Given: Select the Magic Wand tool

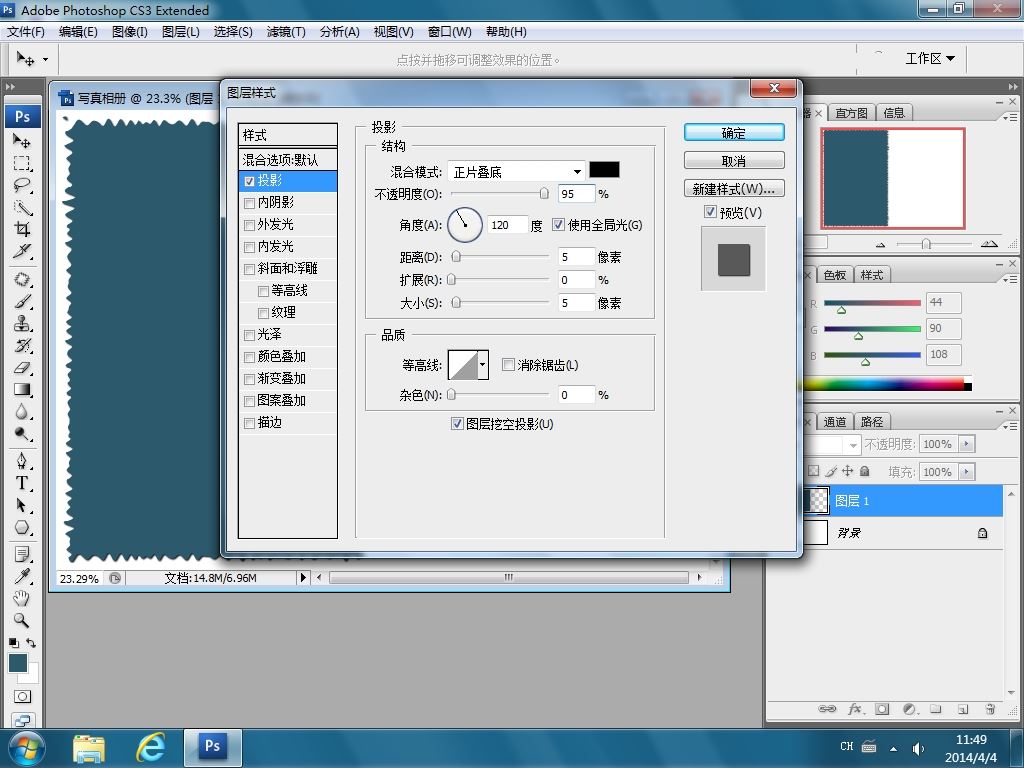Looking at the screenshot, I should coord(22,208).
